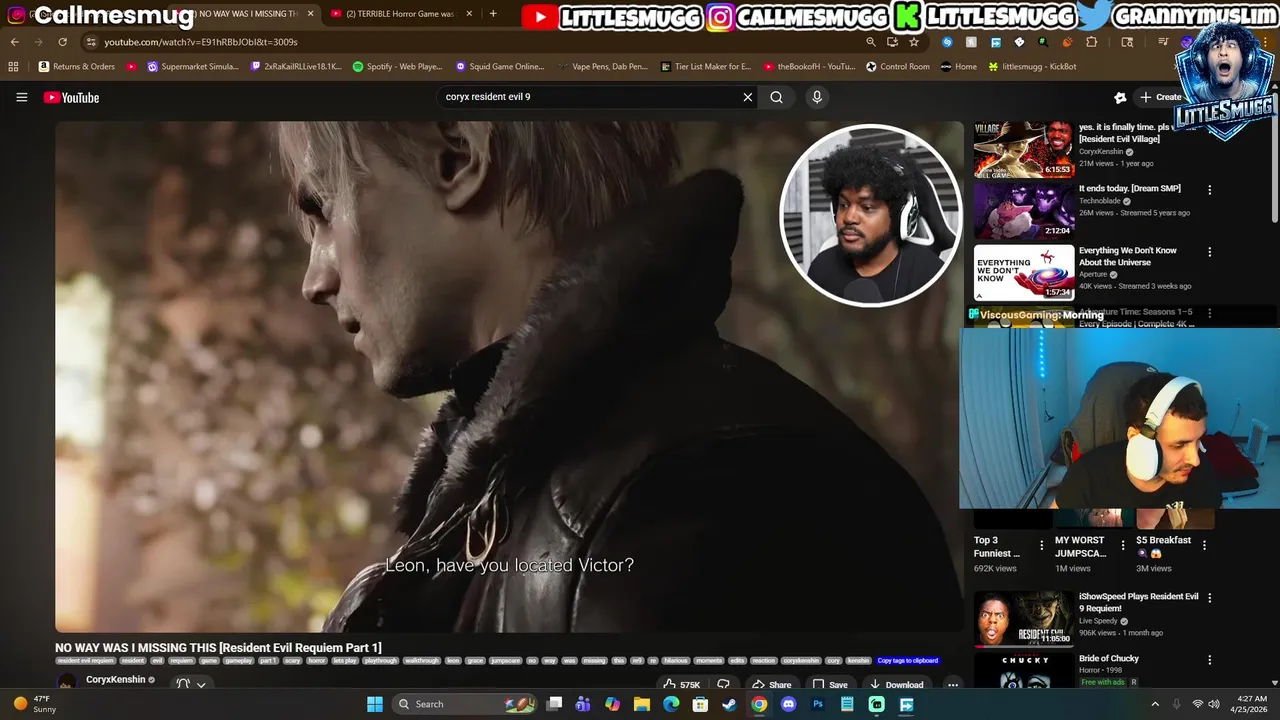This screenshot has height=720, width=1280.
Task: Open 'Everything We Don't Know' video thumbnail
Action: pyautogui.click(x=1024, y=272)
